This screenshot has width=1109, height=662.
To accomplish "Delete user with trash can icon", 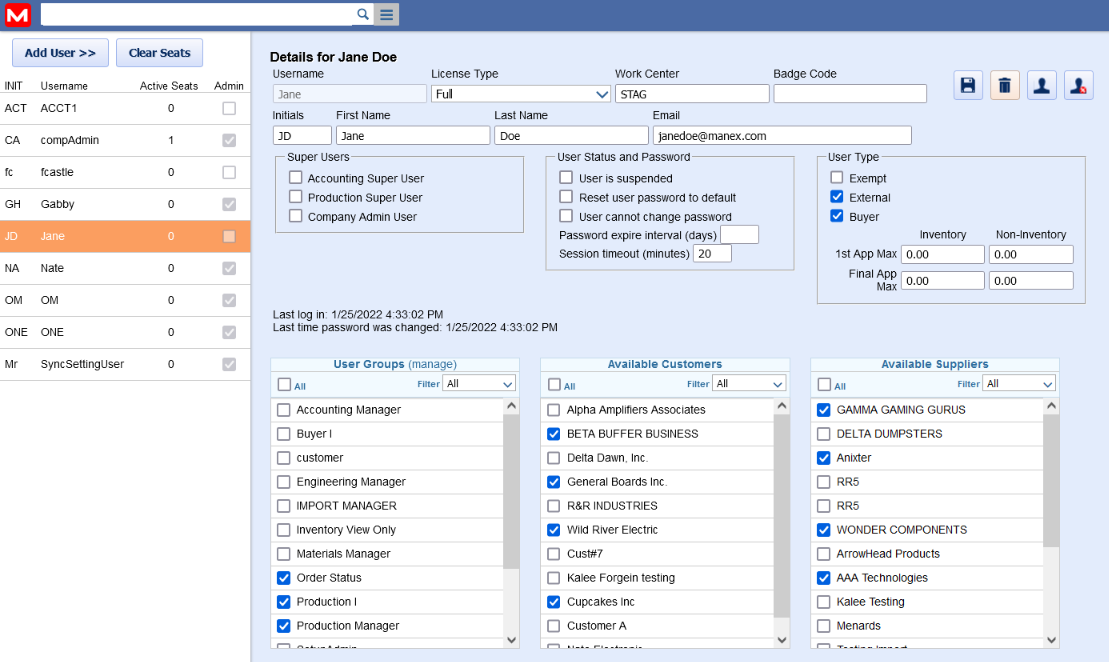I will 1004,86.
